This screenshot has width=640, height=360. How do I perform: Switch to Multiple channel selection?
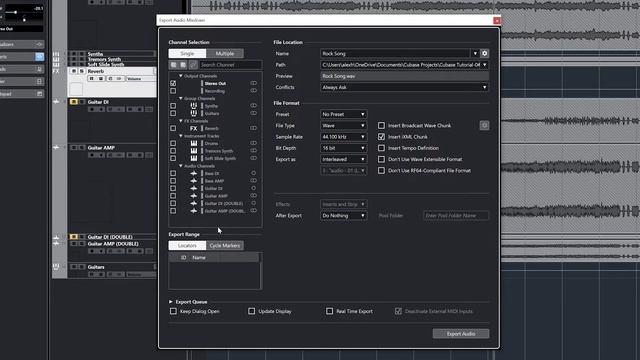click(224, 53)
